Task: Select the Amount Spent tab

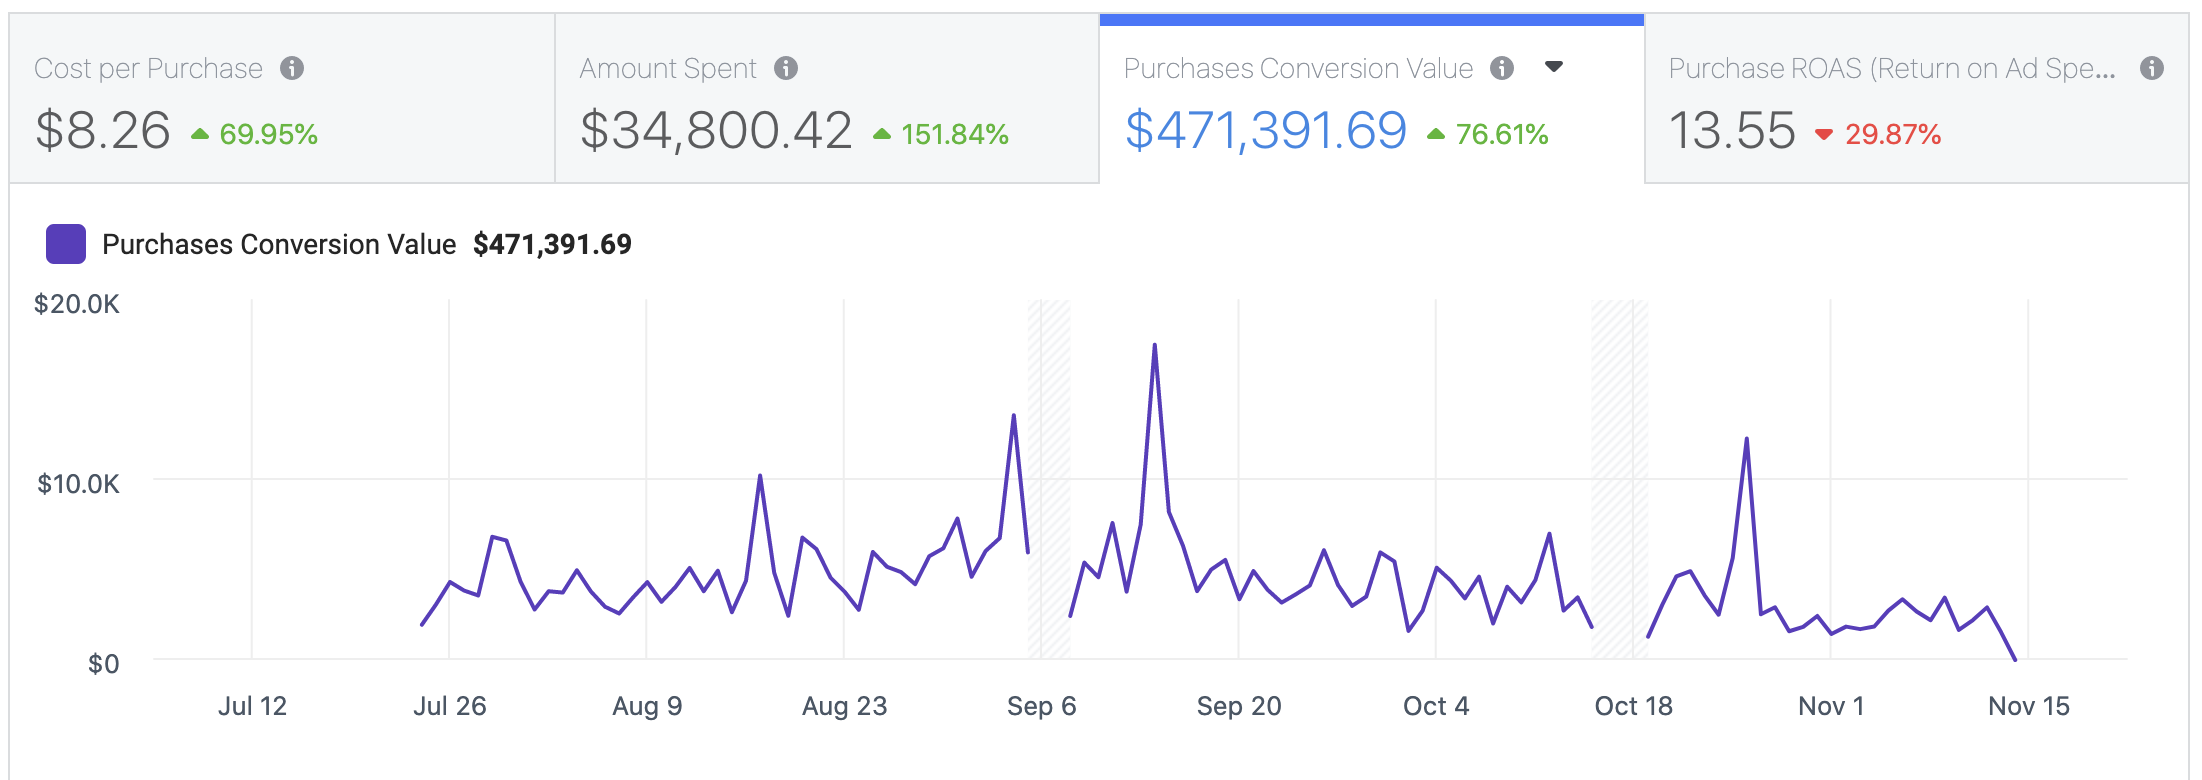Action: [826, 100]
